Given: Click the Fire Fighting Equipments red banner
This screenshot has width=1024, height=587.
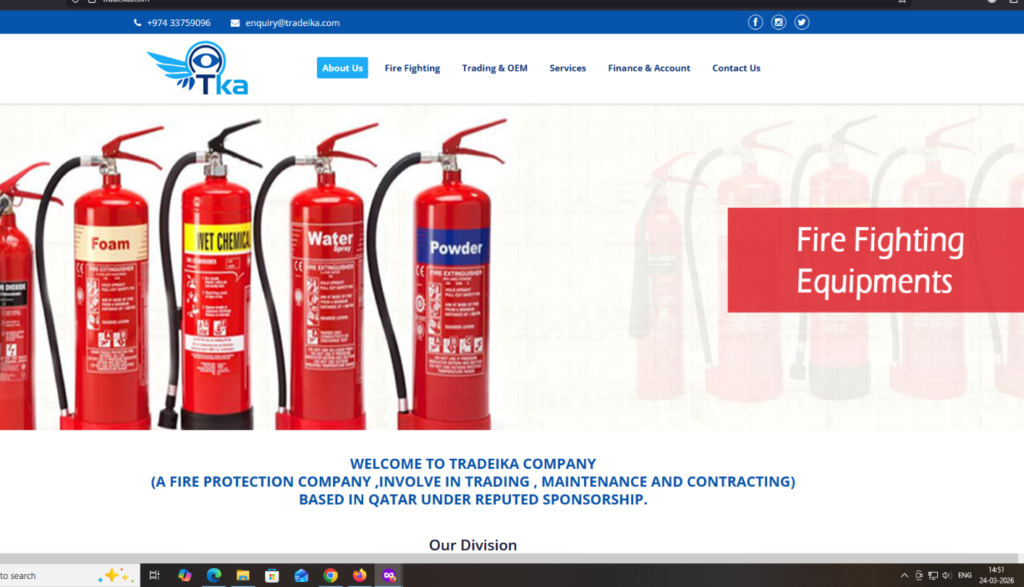Looking at the screenshot, I should (x=874, y=259).
